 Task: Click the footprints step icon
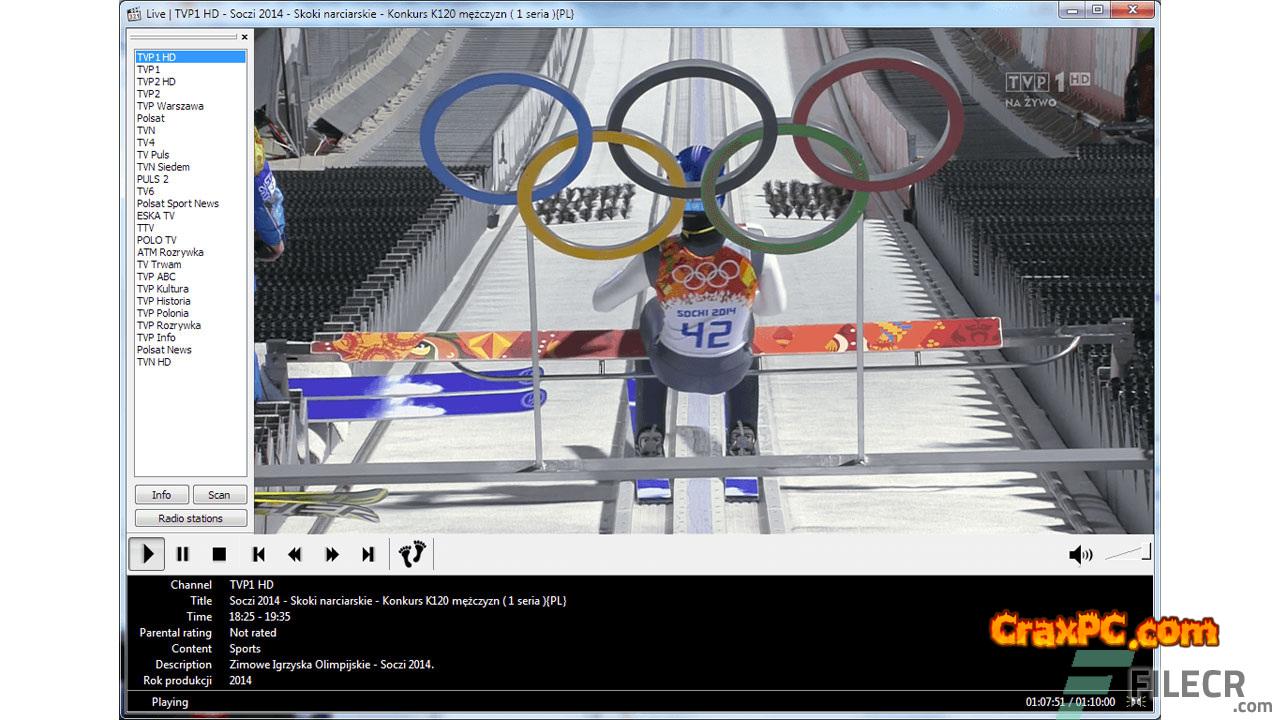(x=412, y=554)
